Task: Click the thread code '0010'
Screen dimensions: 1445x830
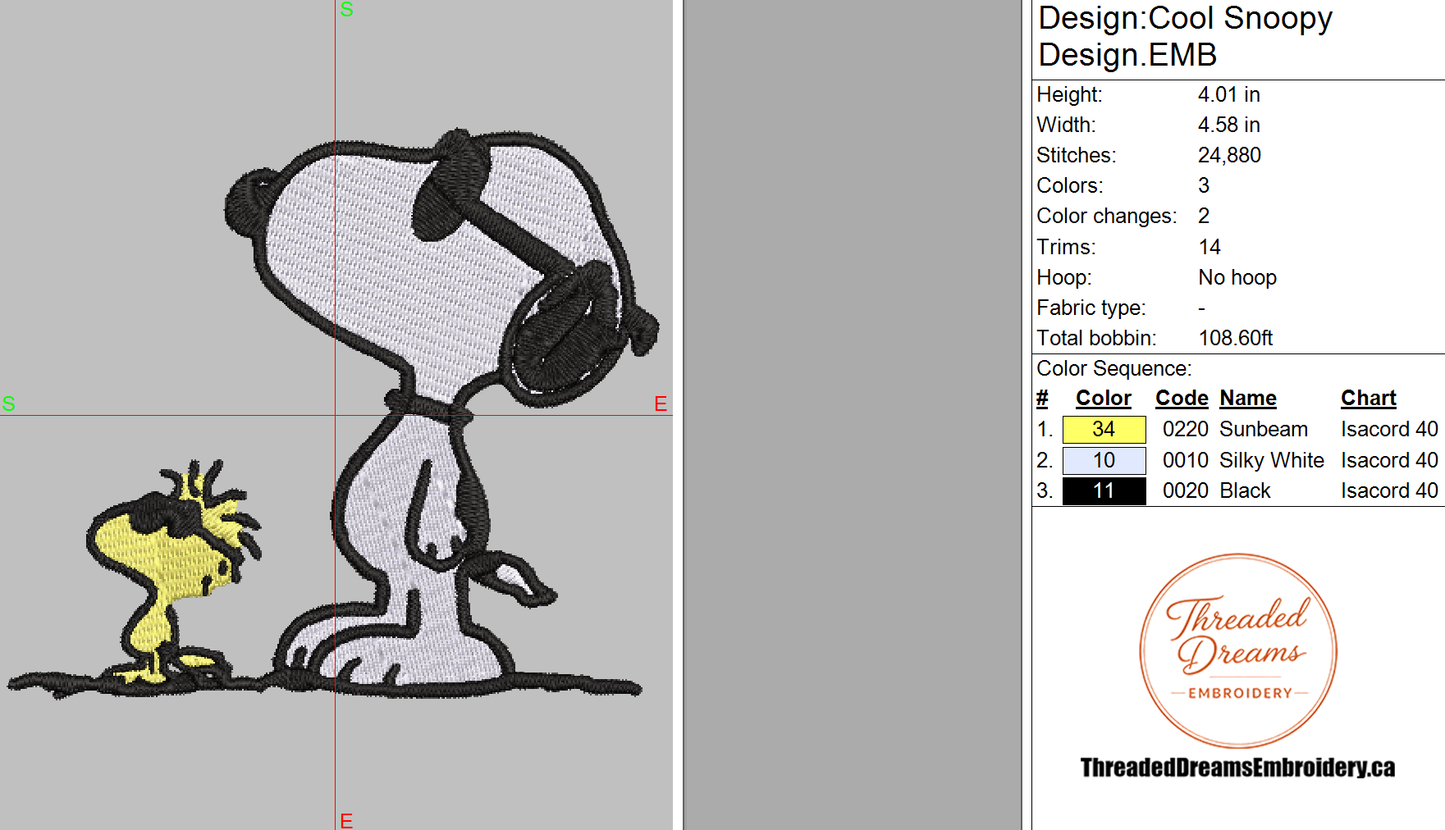Action: coord(1186,461)
